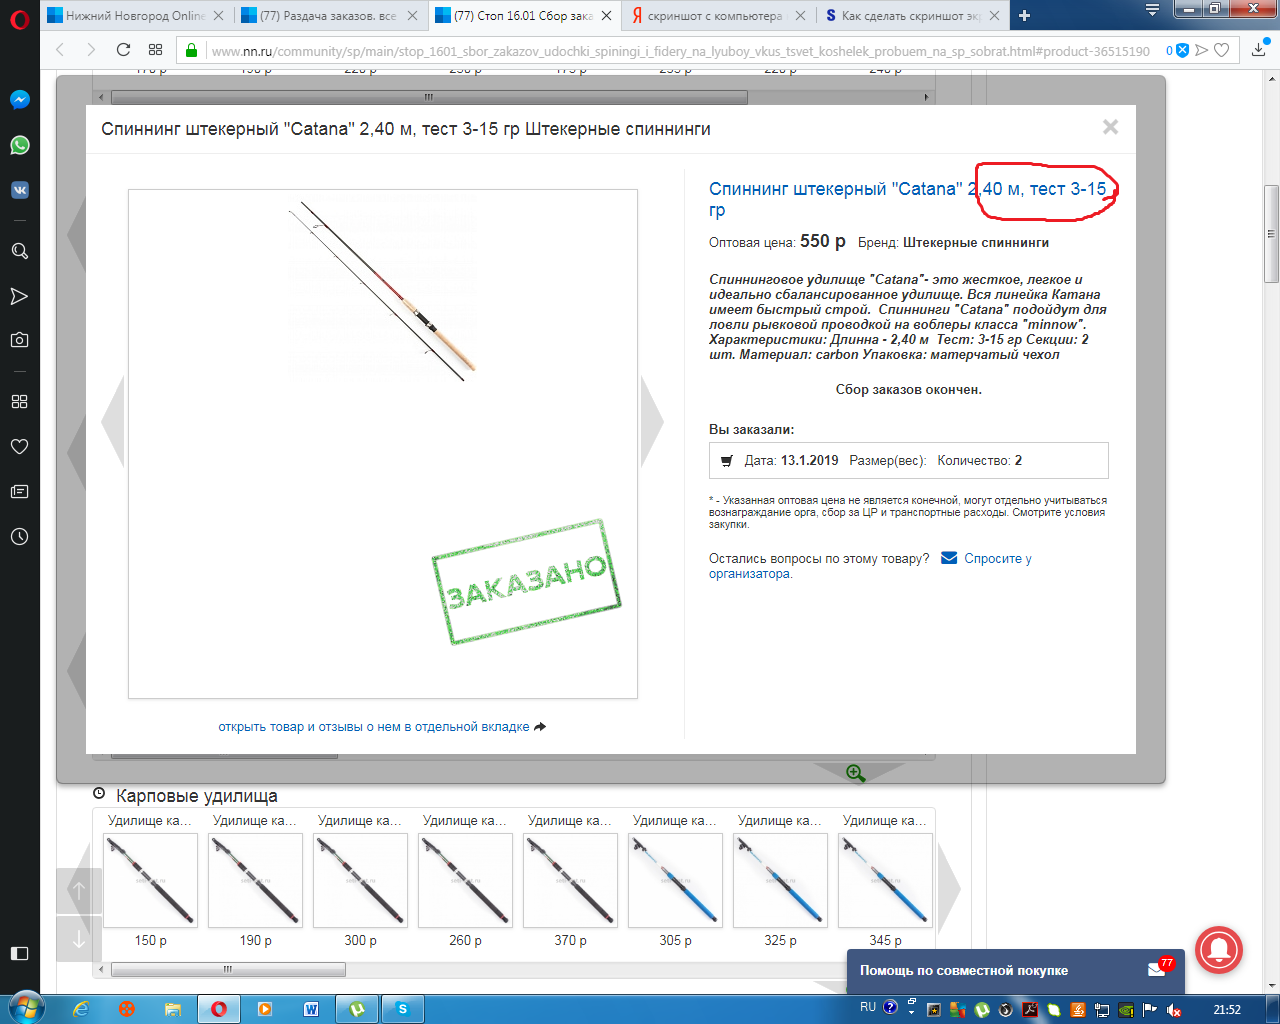Click the carp rods horizontal scrollbar
The image size is (1280, 1024).
228,969
